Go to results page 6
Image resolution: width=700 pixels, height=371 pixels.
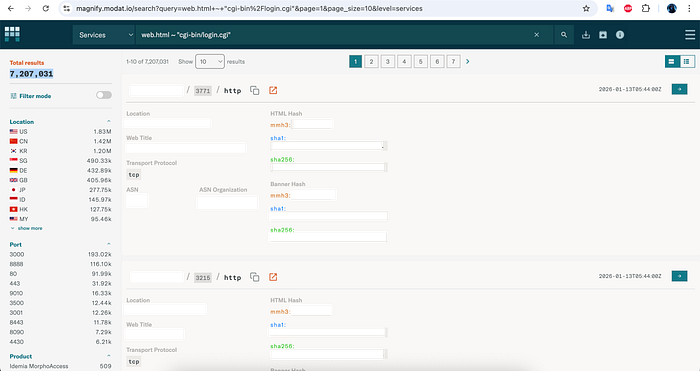[437, 62]
